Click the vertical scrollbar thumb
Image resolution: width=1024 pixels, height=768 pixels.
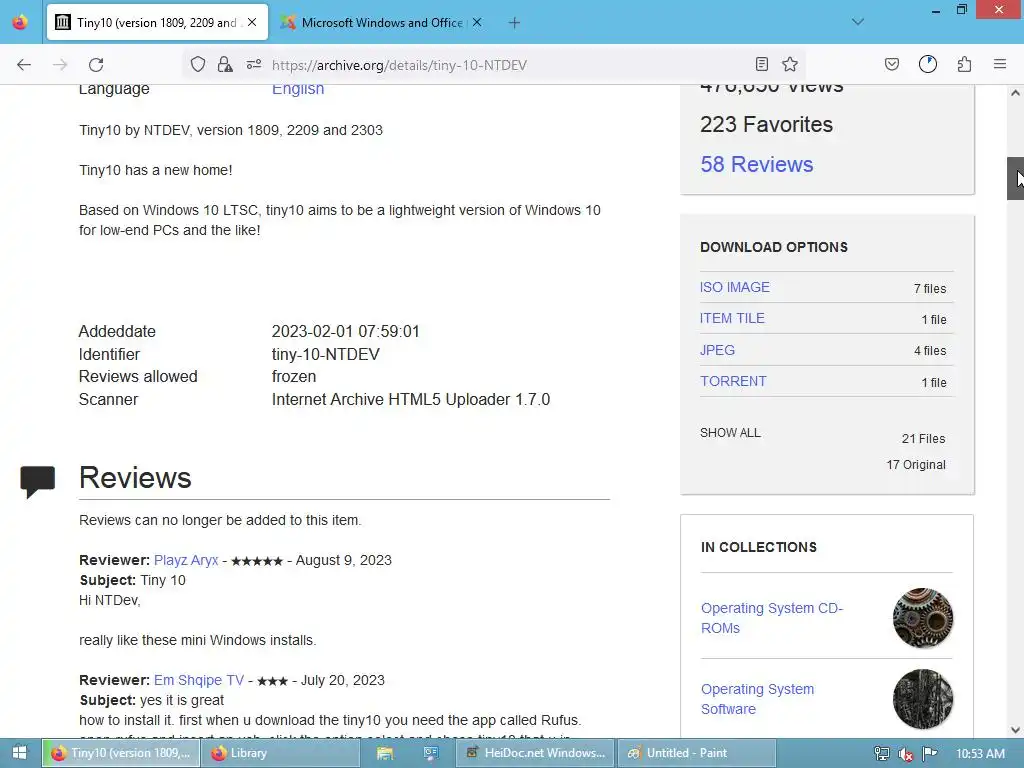(x=1016, y=178)
